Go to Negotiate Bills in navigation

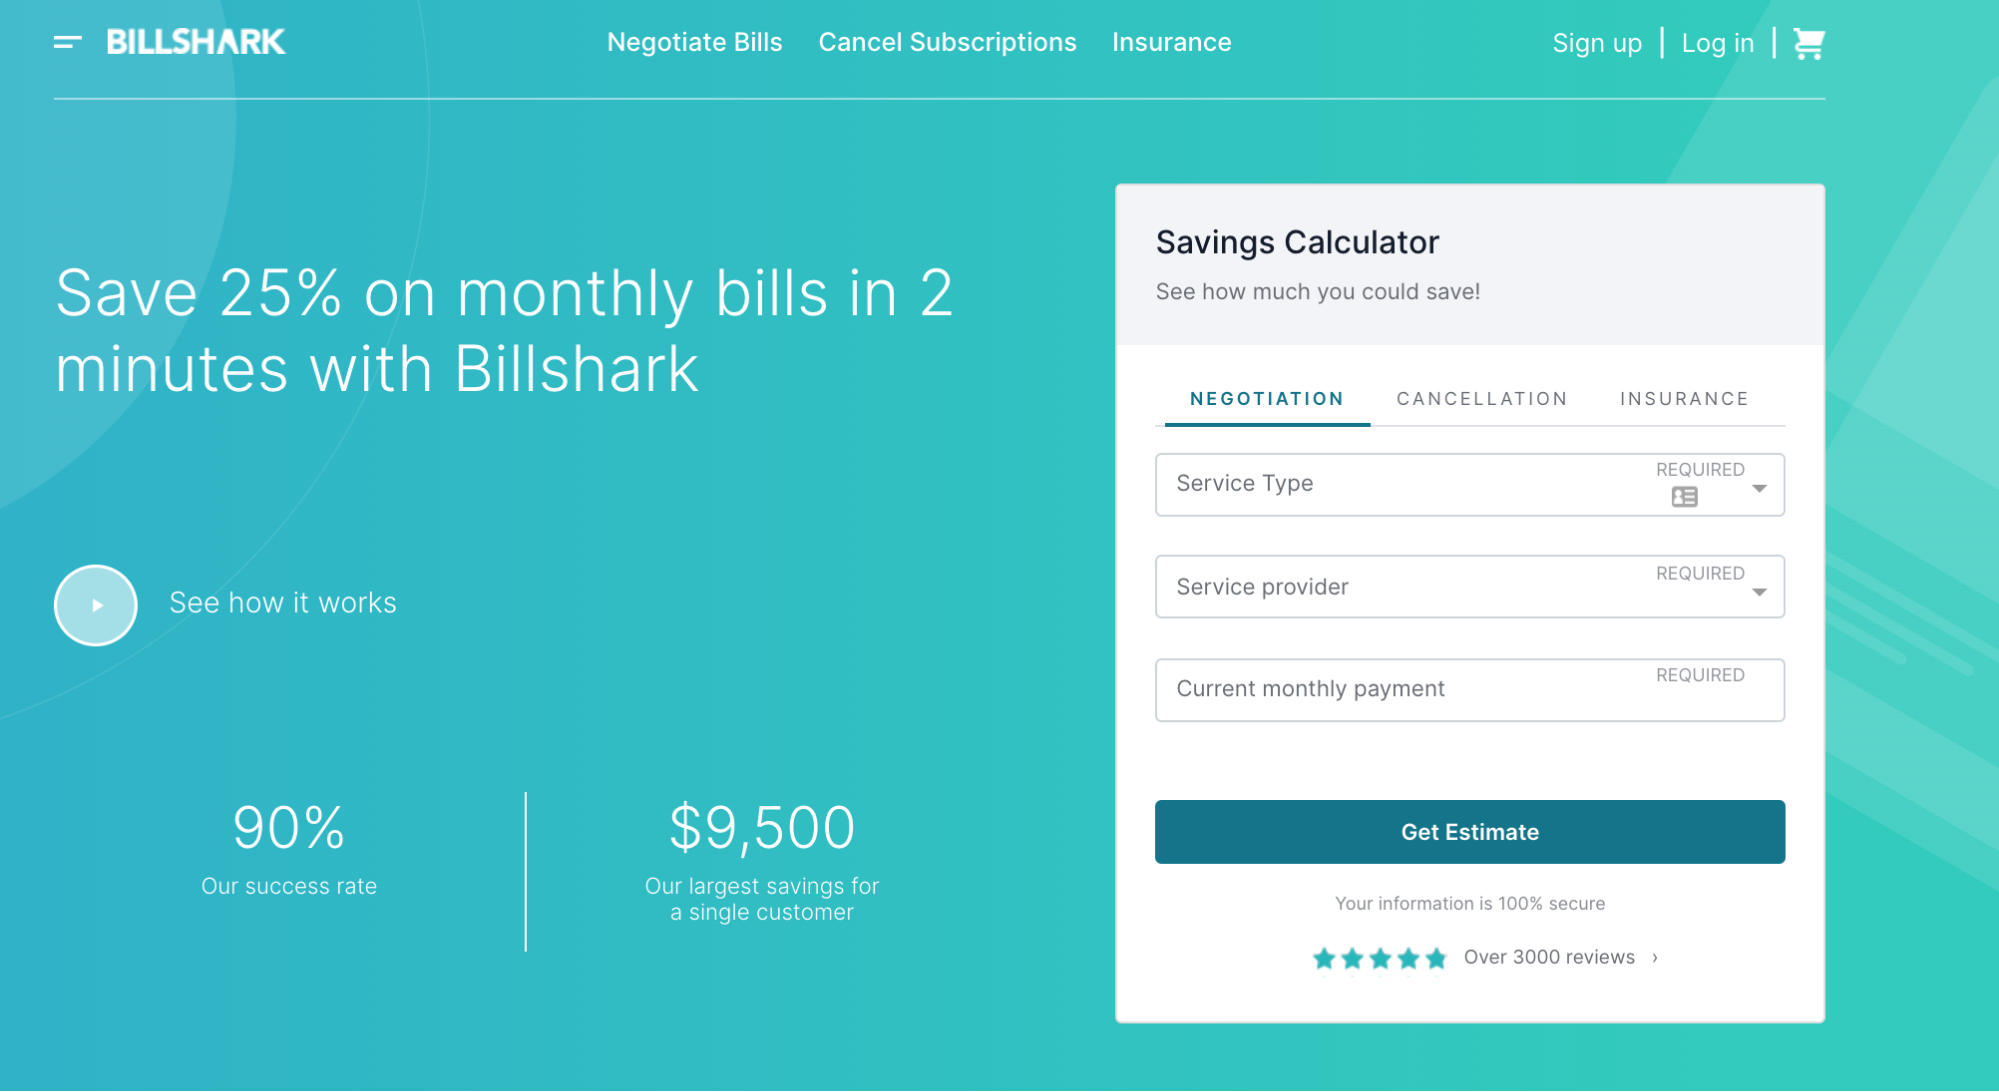click(x=694, y=42)
